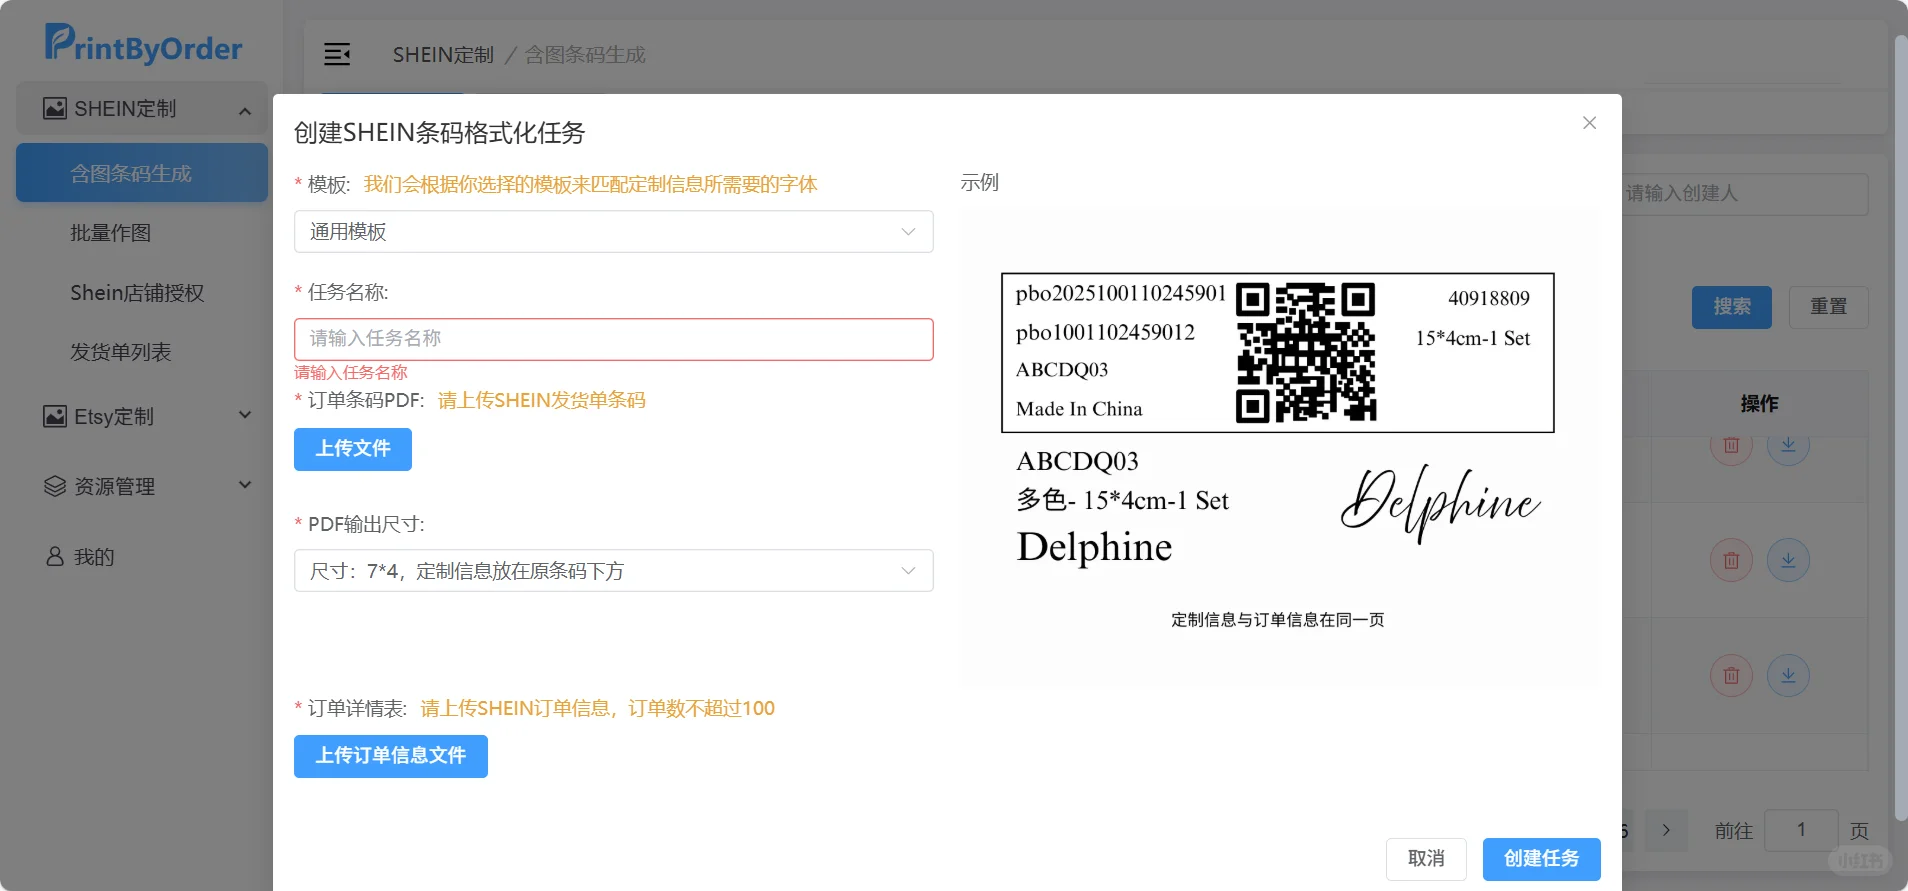Click 含图条码生成 in breadcrumb
The width and height of the screenshot is (1908, 891).
[585, 55]
